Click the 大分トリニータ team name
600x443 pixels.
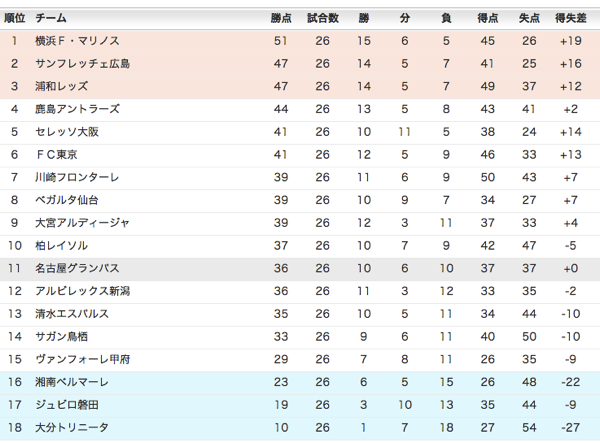click(72, 428)
